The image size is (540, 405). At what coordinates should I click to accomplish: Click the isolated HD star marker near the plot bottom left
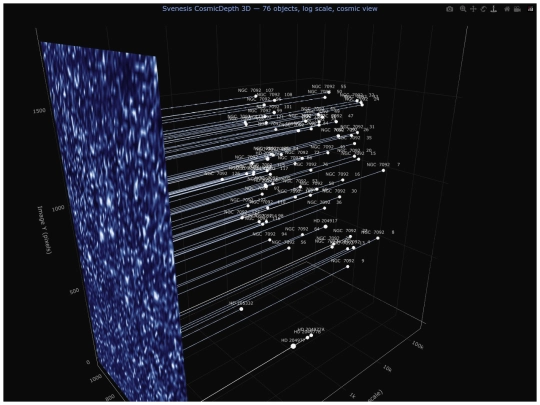click(x=241, y=309)
